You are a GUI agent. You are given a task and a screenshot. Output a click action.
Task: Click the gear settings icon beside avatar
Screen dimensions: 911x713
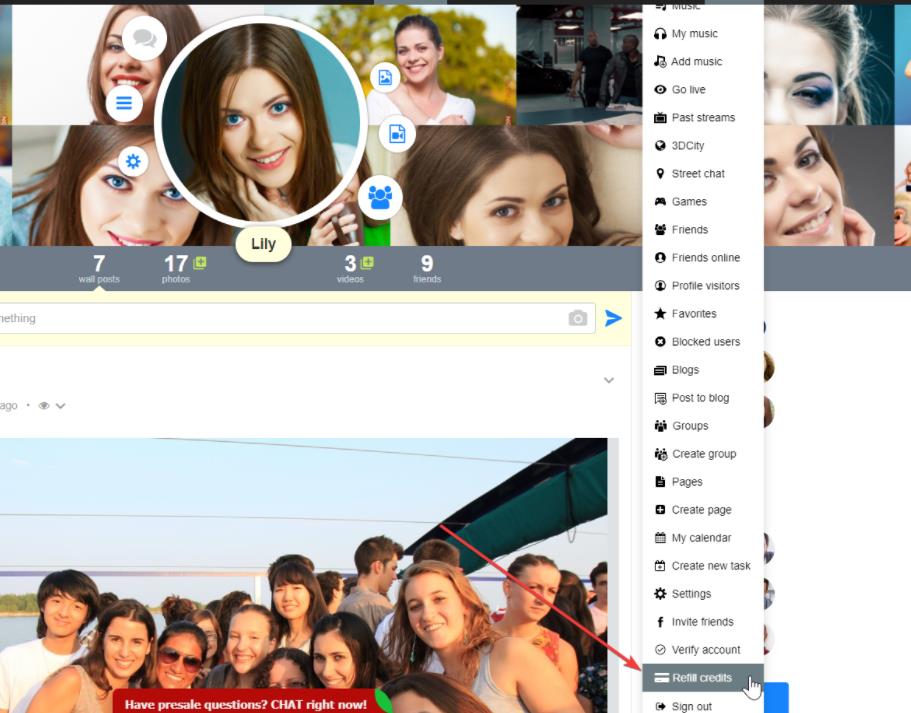click(x=133, y=161)
